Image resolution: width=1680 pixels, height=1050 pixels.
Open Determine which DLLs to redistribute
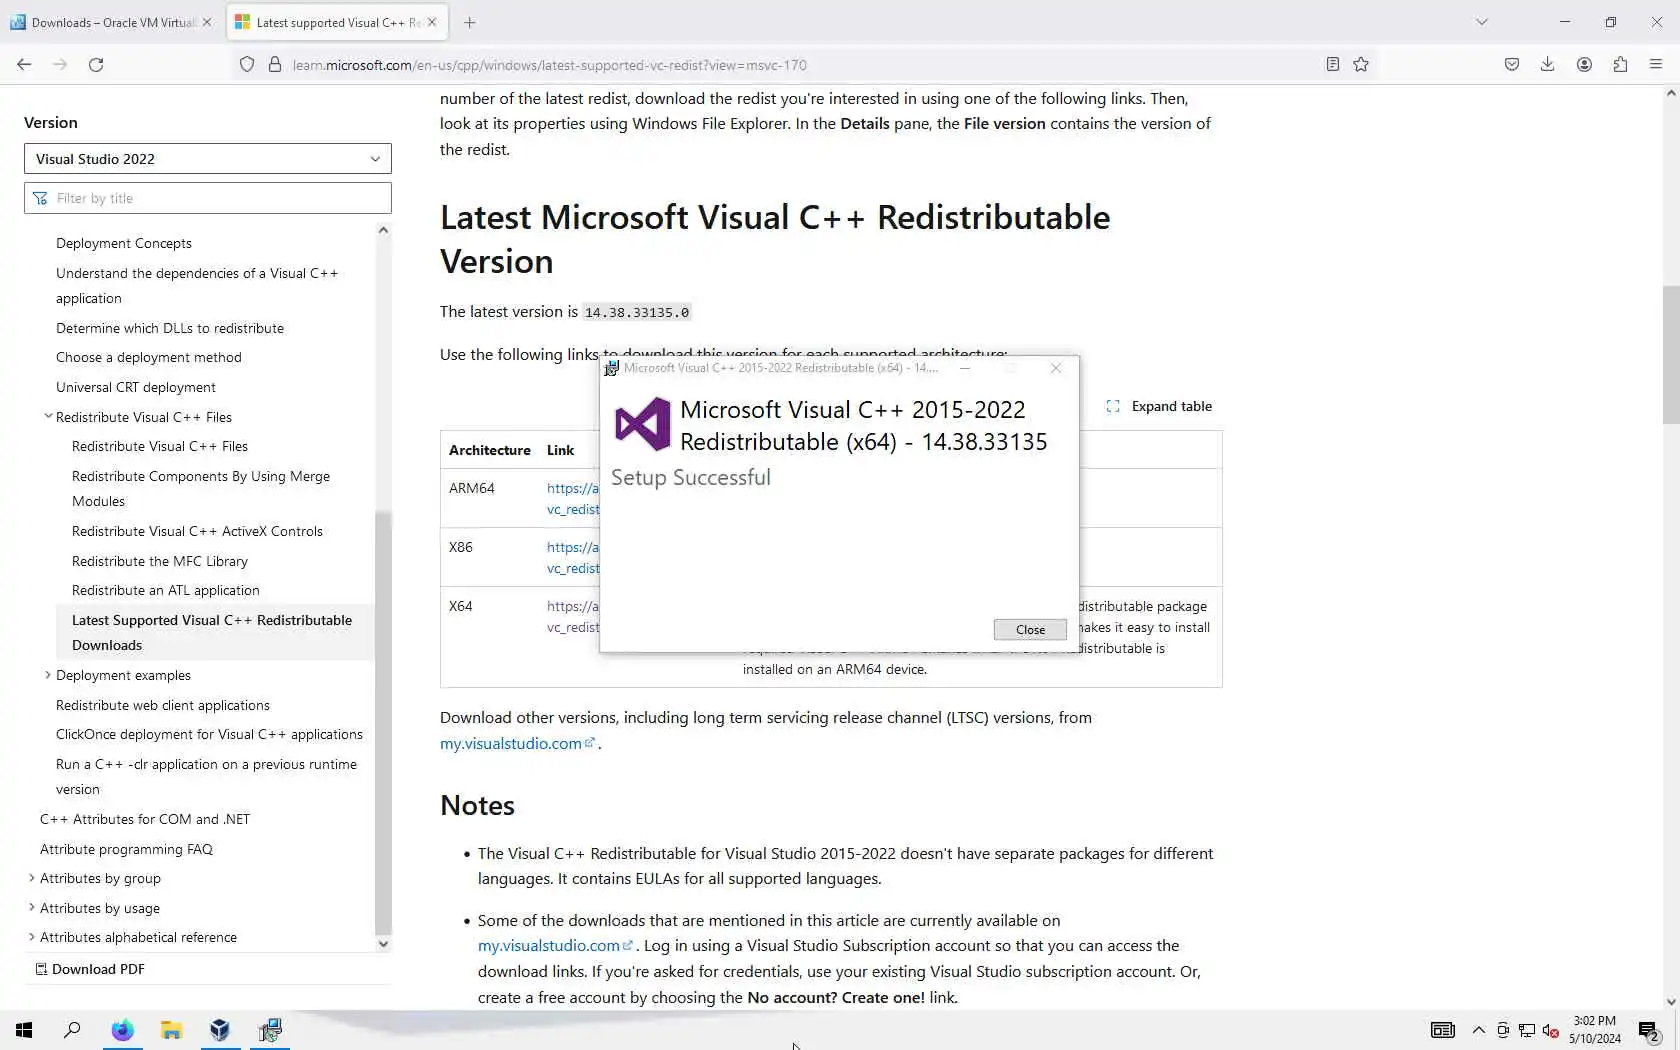coord(170,328)
